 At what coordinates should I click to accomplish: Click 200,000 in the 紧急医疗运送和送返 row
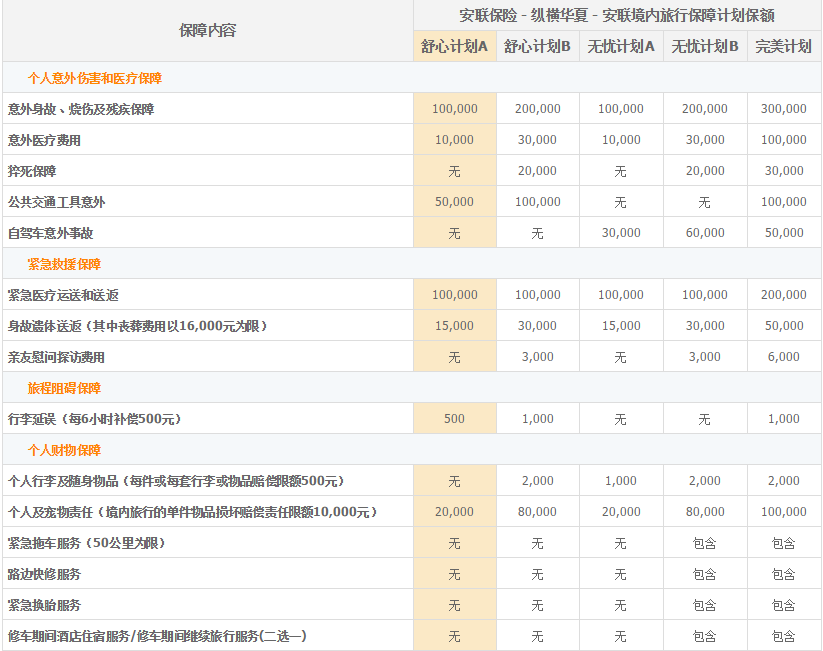(784, 295)
